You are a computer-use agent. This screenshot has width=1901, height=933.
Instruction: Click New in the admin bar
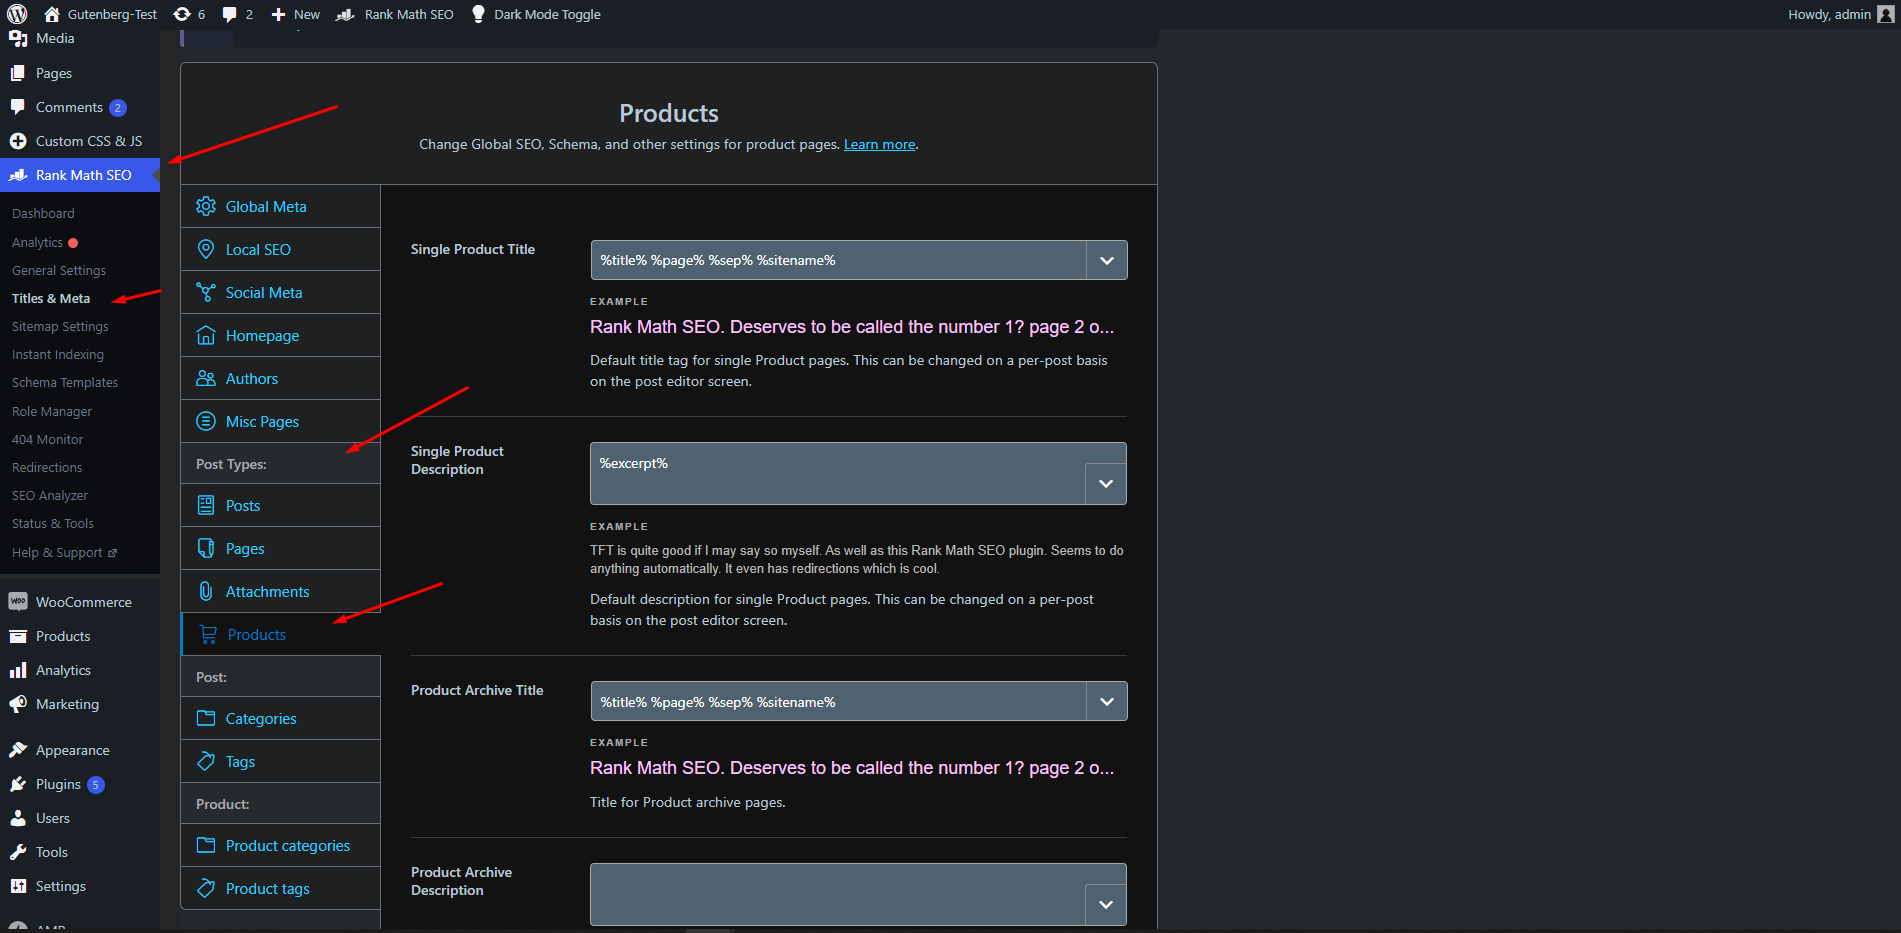coord(296,14)
